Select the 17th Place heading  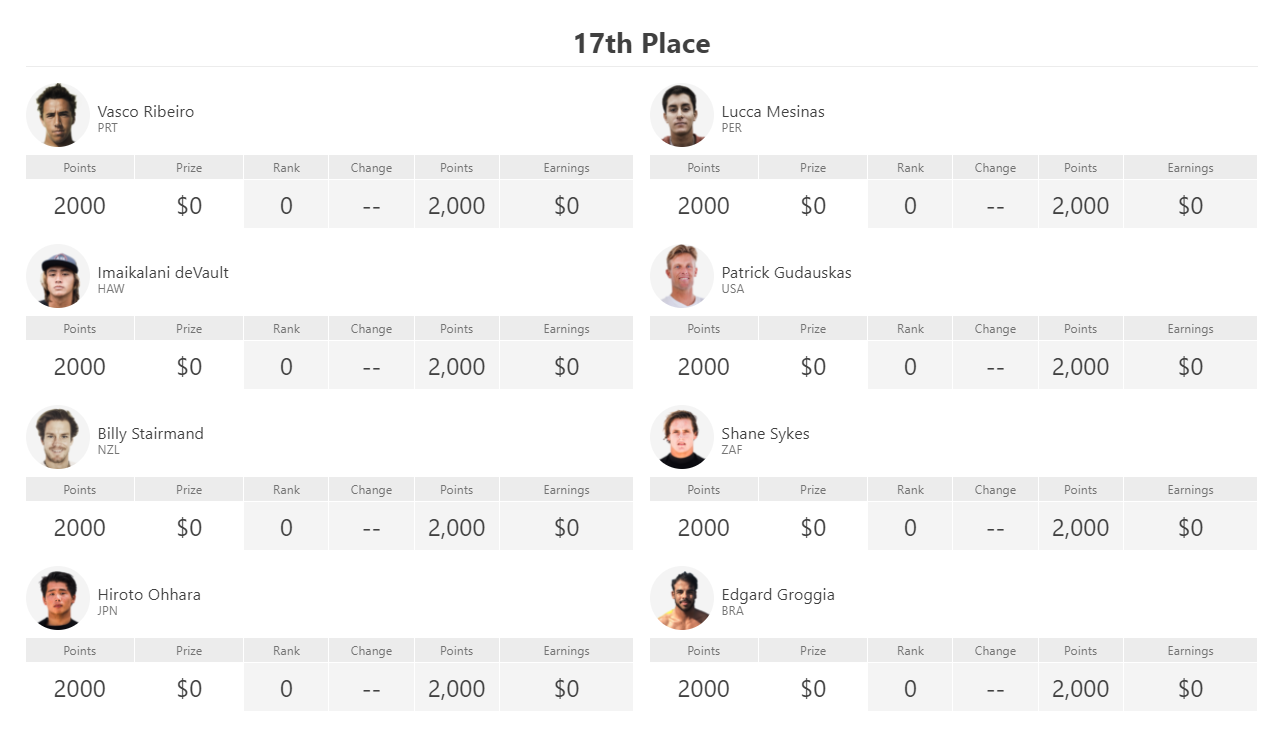click(x=642, y=43)
